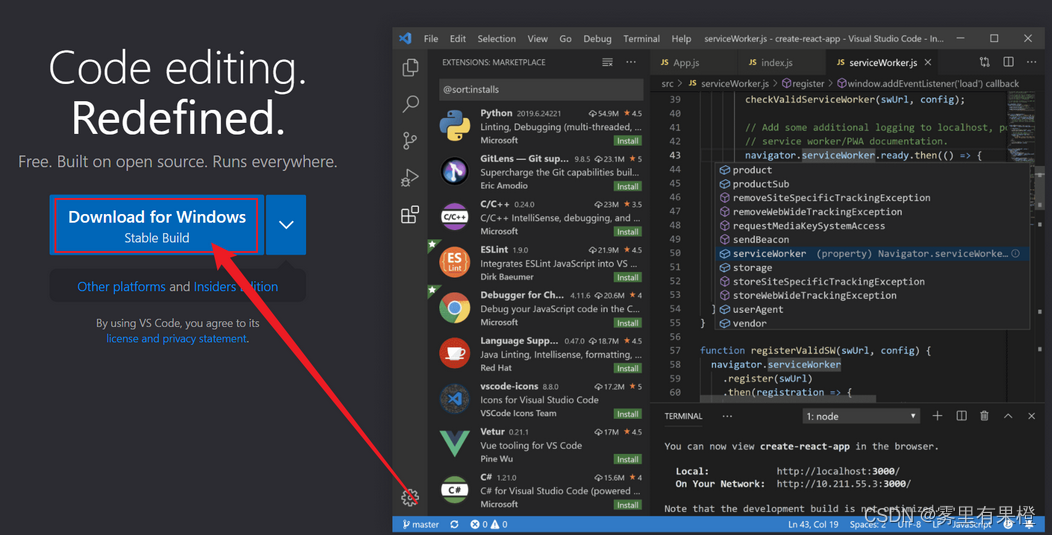This screenshot has width=1052, height=535.
Task: Select 'userAgent' autocomplete suggestion
Action: [873, 309]
